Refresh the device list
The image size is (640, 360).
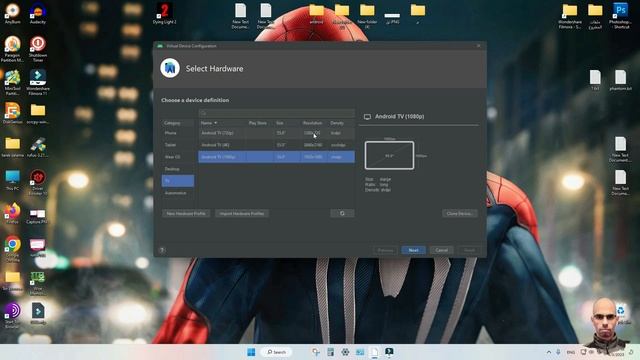342,213
